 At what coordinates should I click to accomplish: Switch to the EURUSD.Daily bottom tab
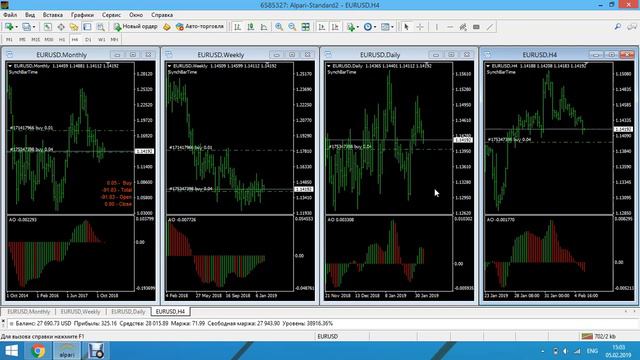[x=128, y=311]
